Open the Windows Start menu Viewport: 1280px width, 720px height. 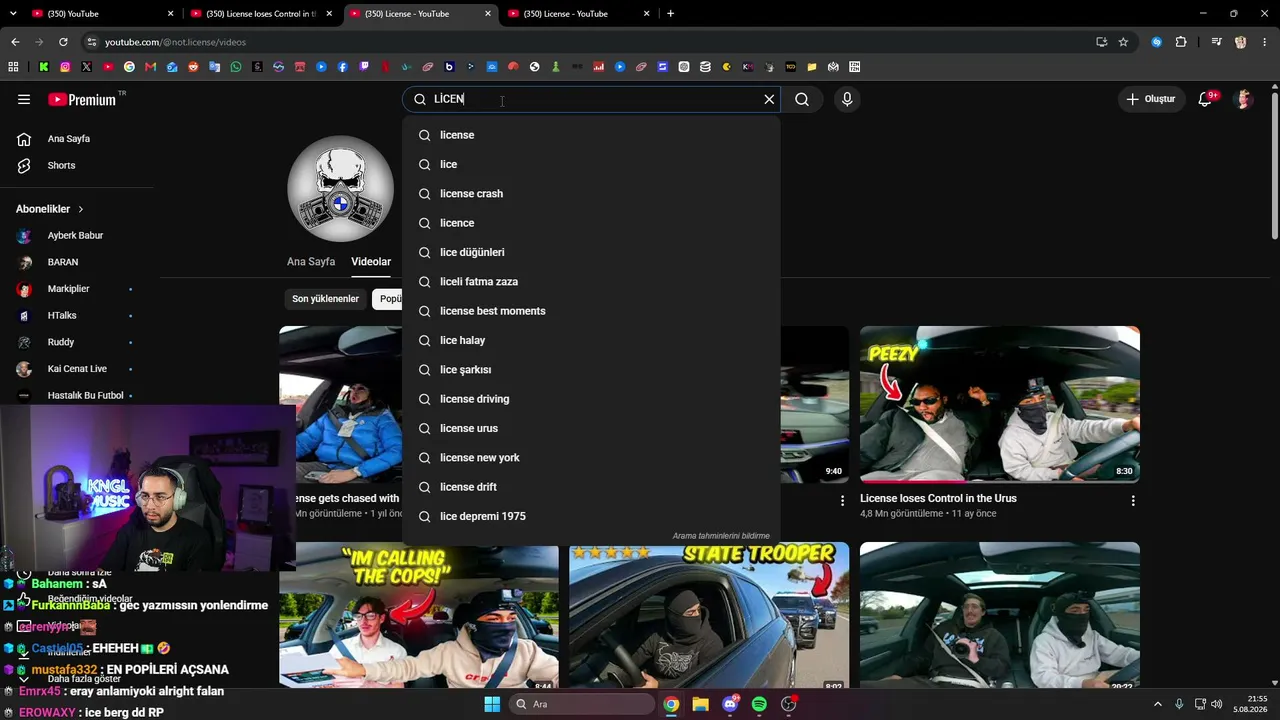tap(492, 704)
